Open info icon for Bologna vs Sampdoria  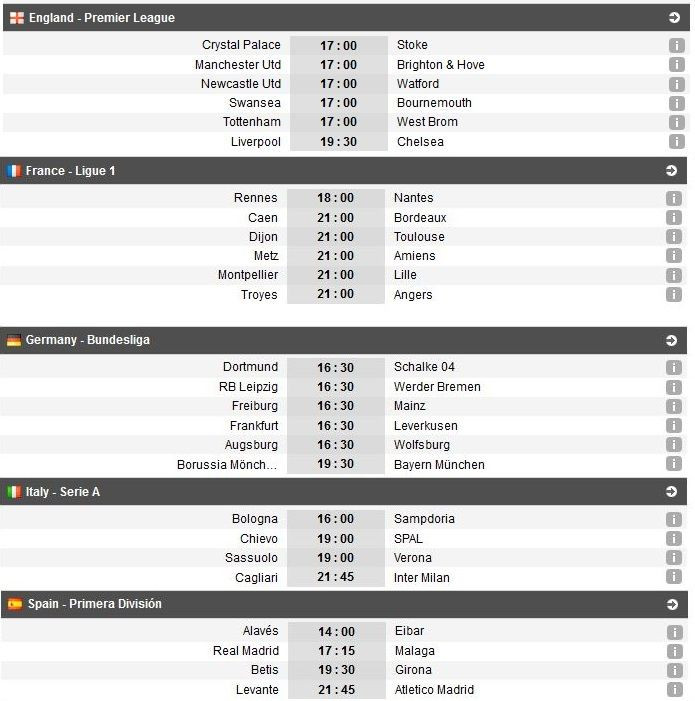pyautogui.click(x=675, y=519)
